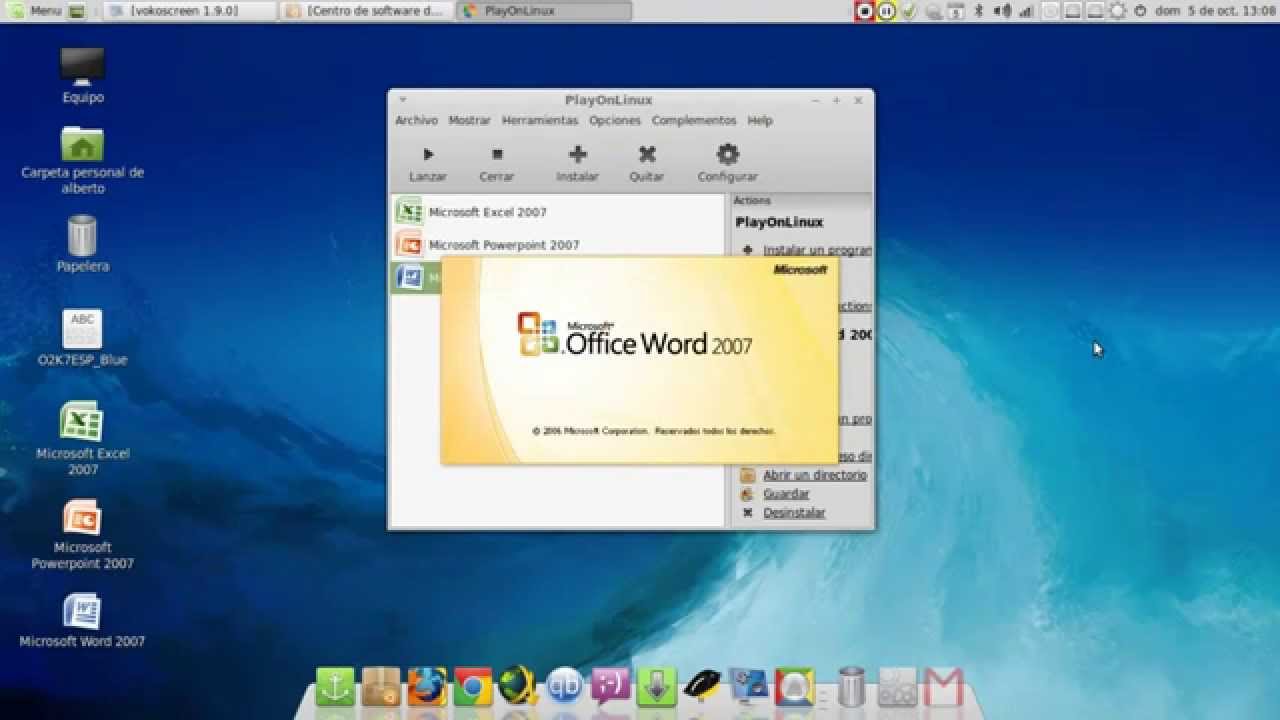Click the computer monitor dock icon
1280x720 pixels.
coord(748,686)
